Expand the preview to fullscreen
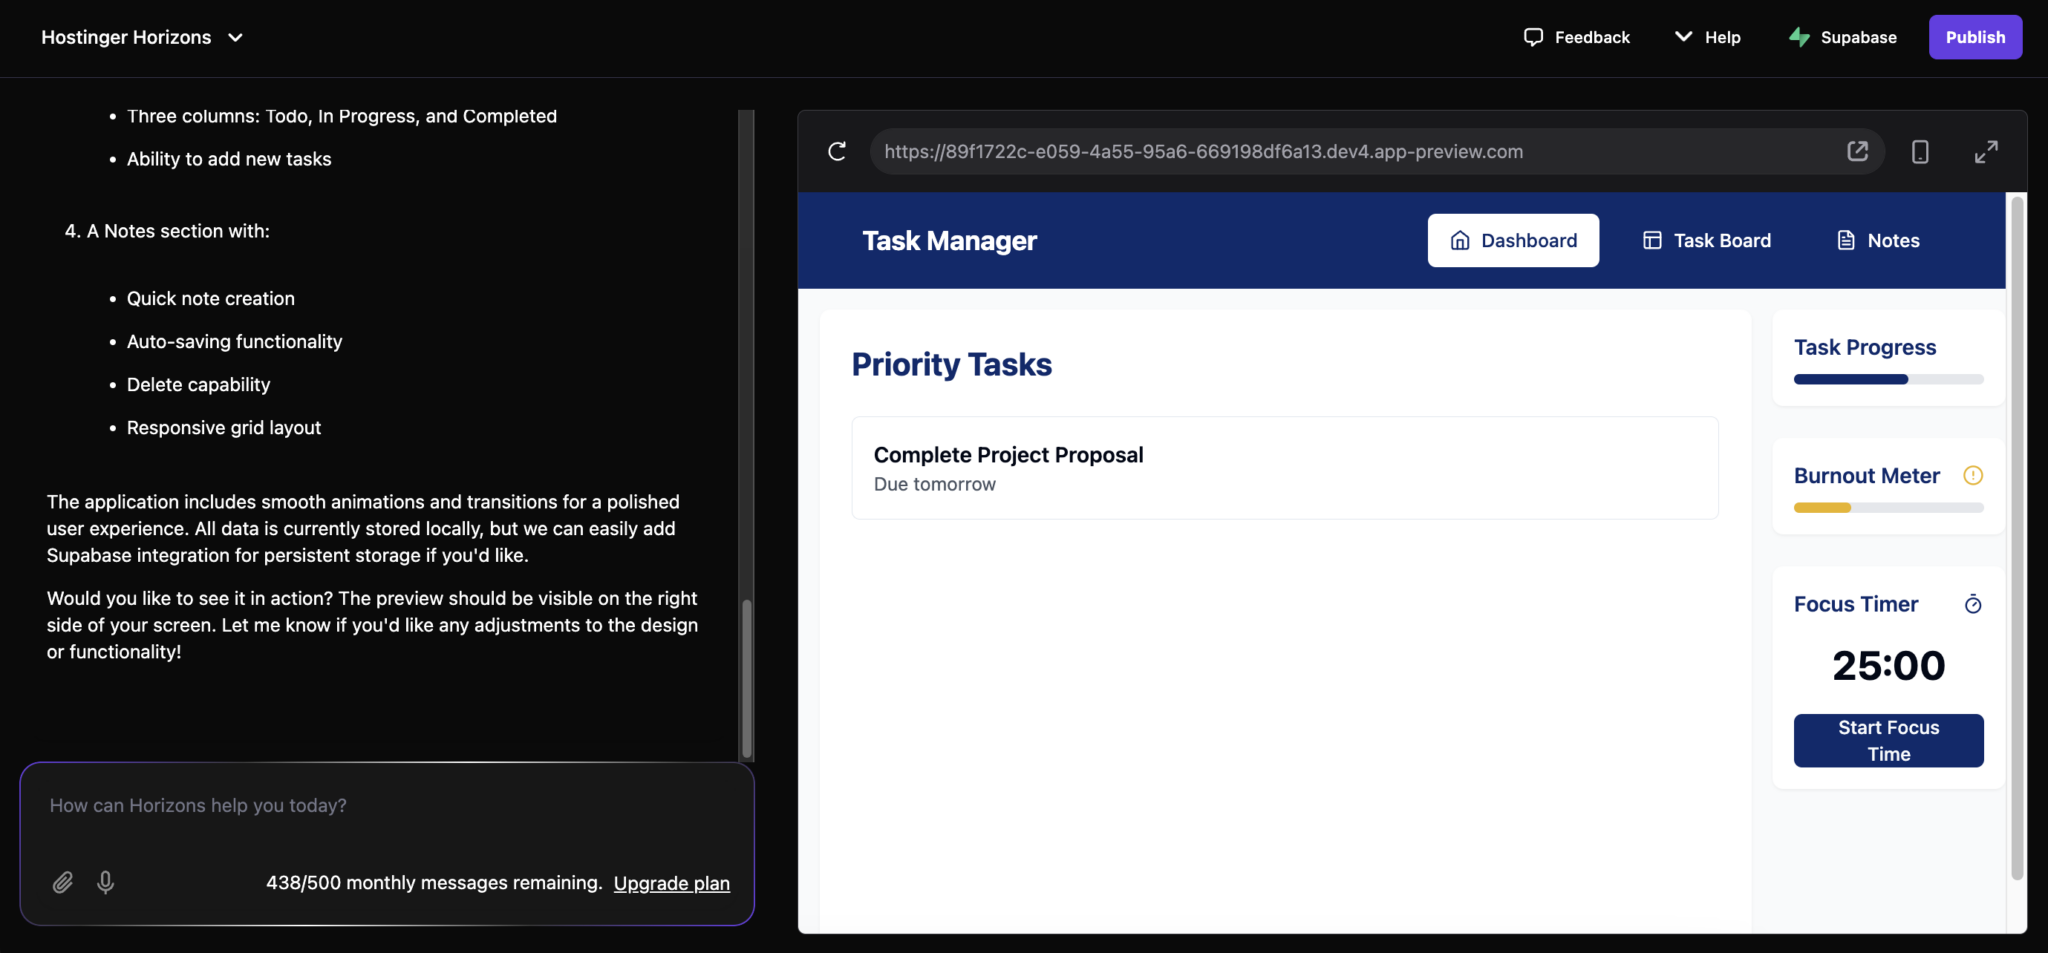Image resolution: width=2048 pixels, height=953 pixels. (1986, 151)
